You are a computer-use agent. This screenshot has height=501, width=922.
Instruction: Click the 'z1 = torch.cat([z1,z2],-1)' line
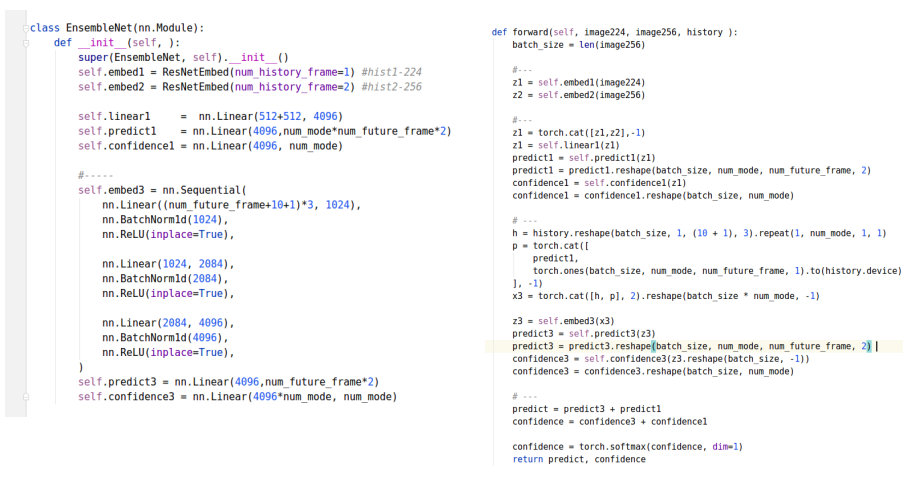[x=579, y=133]
